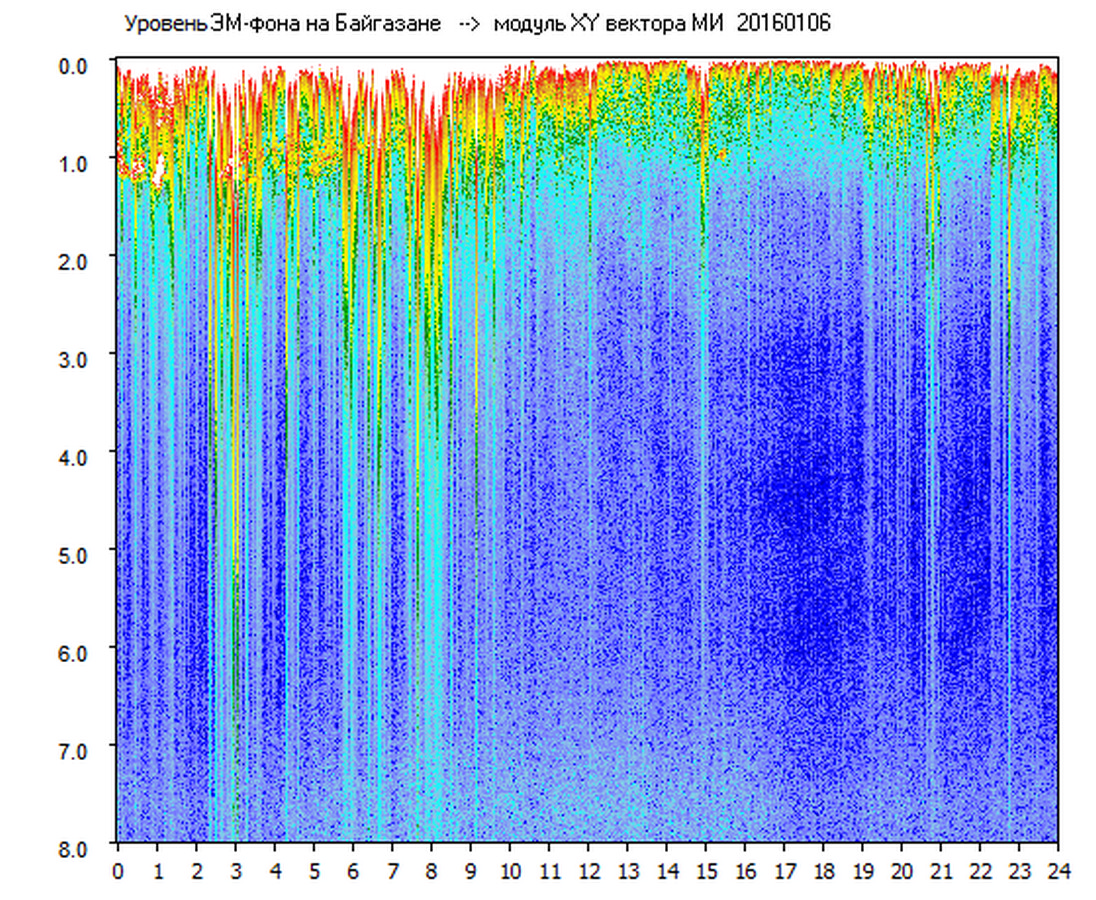Select the 3.0 label on vertical axis
Image resolution: width=1096 pixels, height=900 pixels.
(x=75, y=358)
